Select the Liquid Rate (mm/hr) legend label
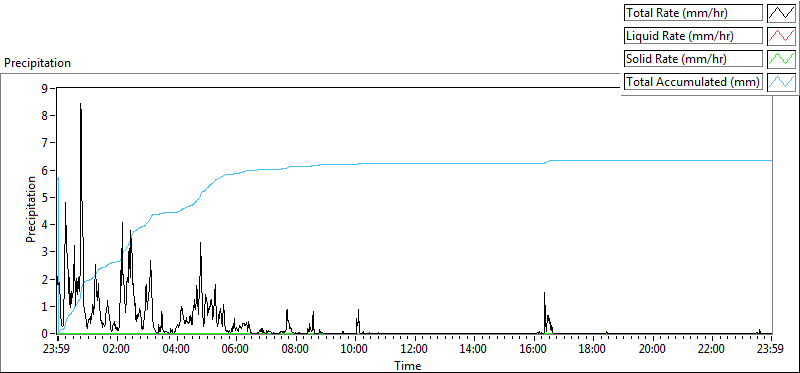This screenshot has width=800, height=373. coord(693,36)
